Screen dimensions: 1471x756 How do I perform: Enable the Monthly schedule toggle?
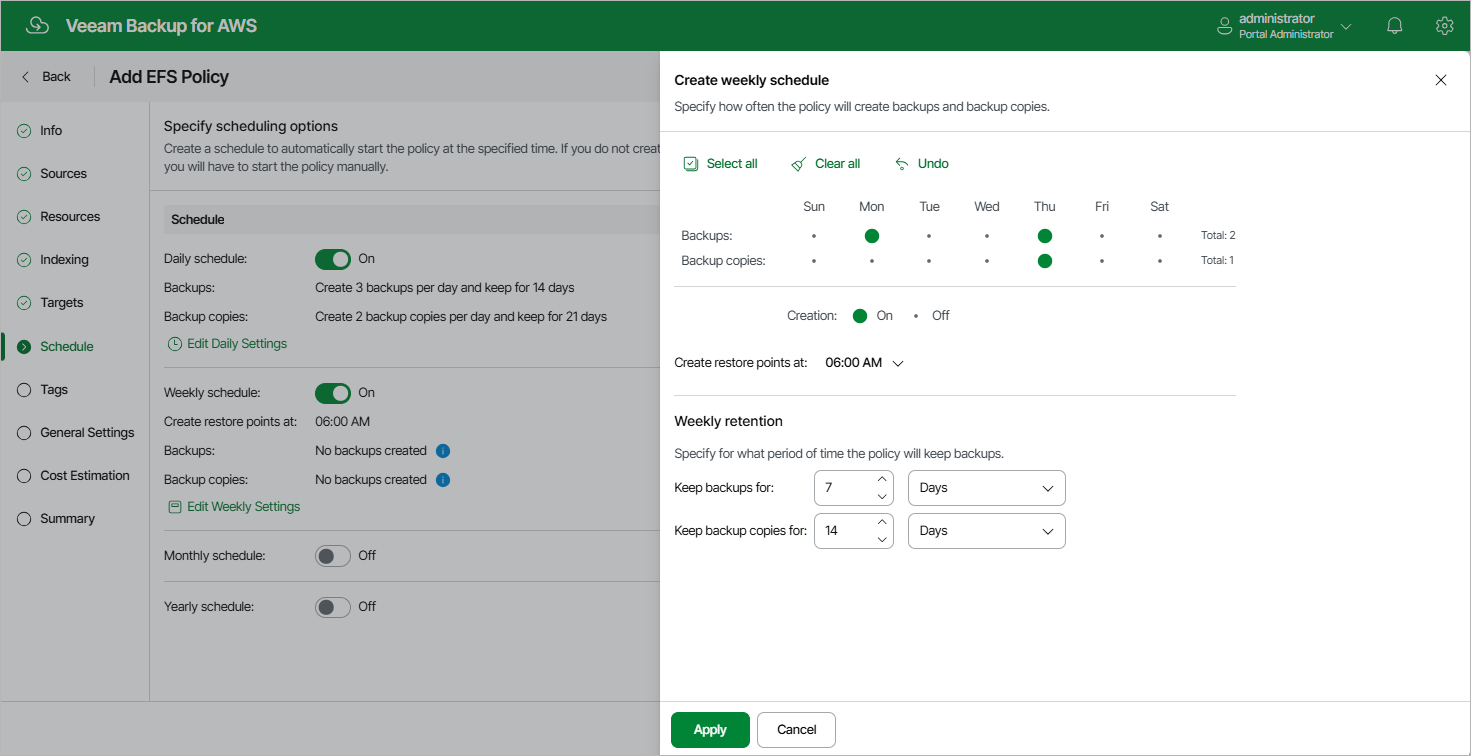(x=333, y=556)
